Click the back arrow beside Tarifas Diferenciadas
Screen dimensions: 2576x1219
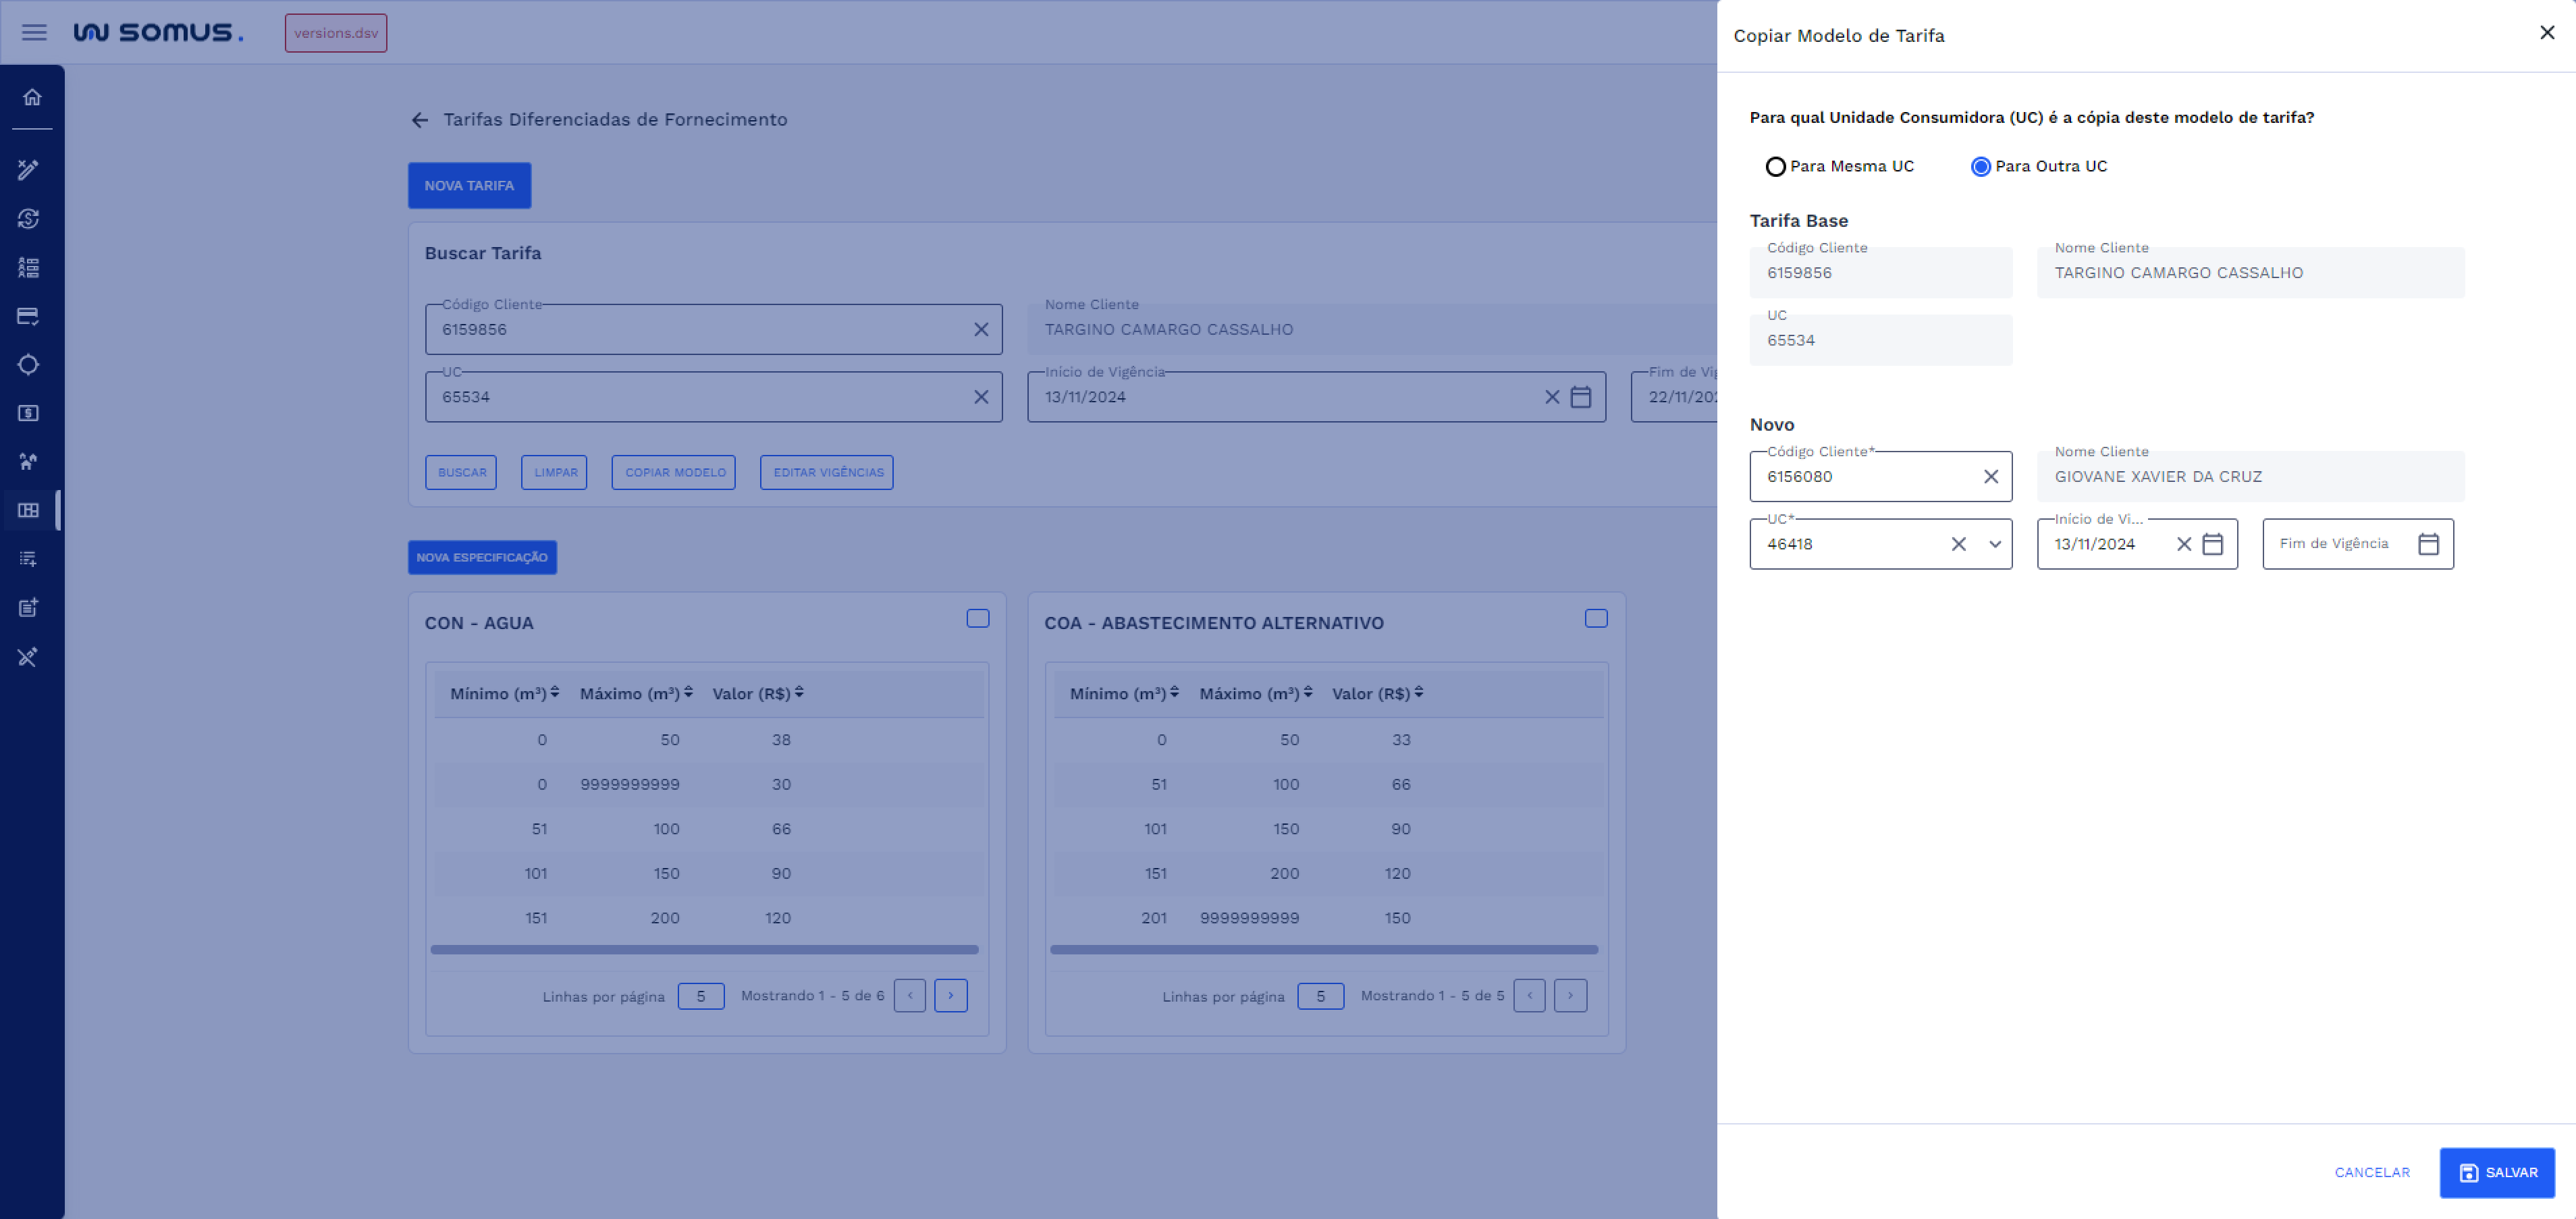coord(420,120)
